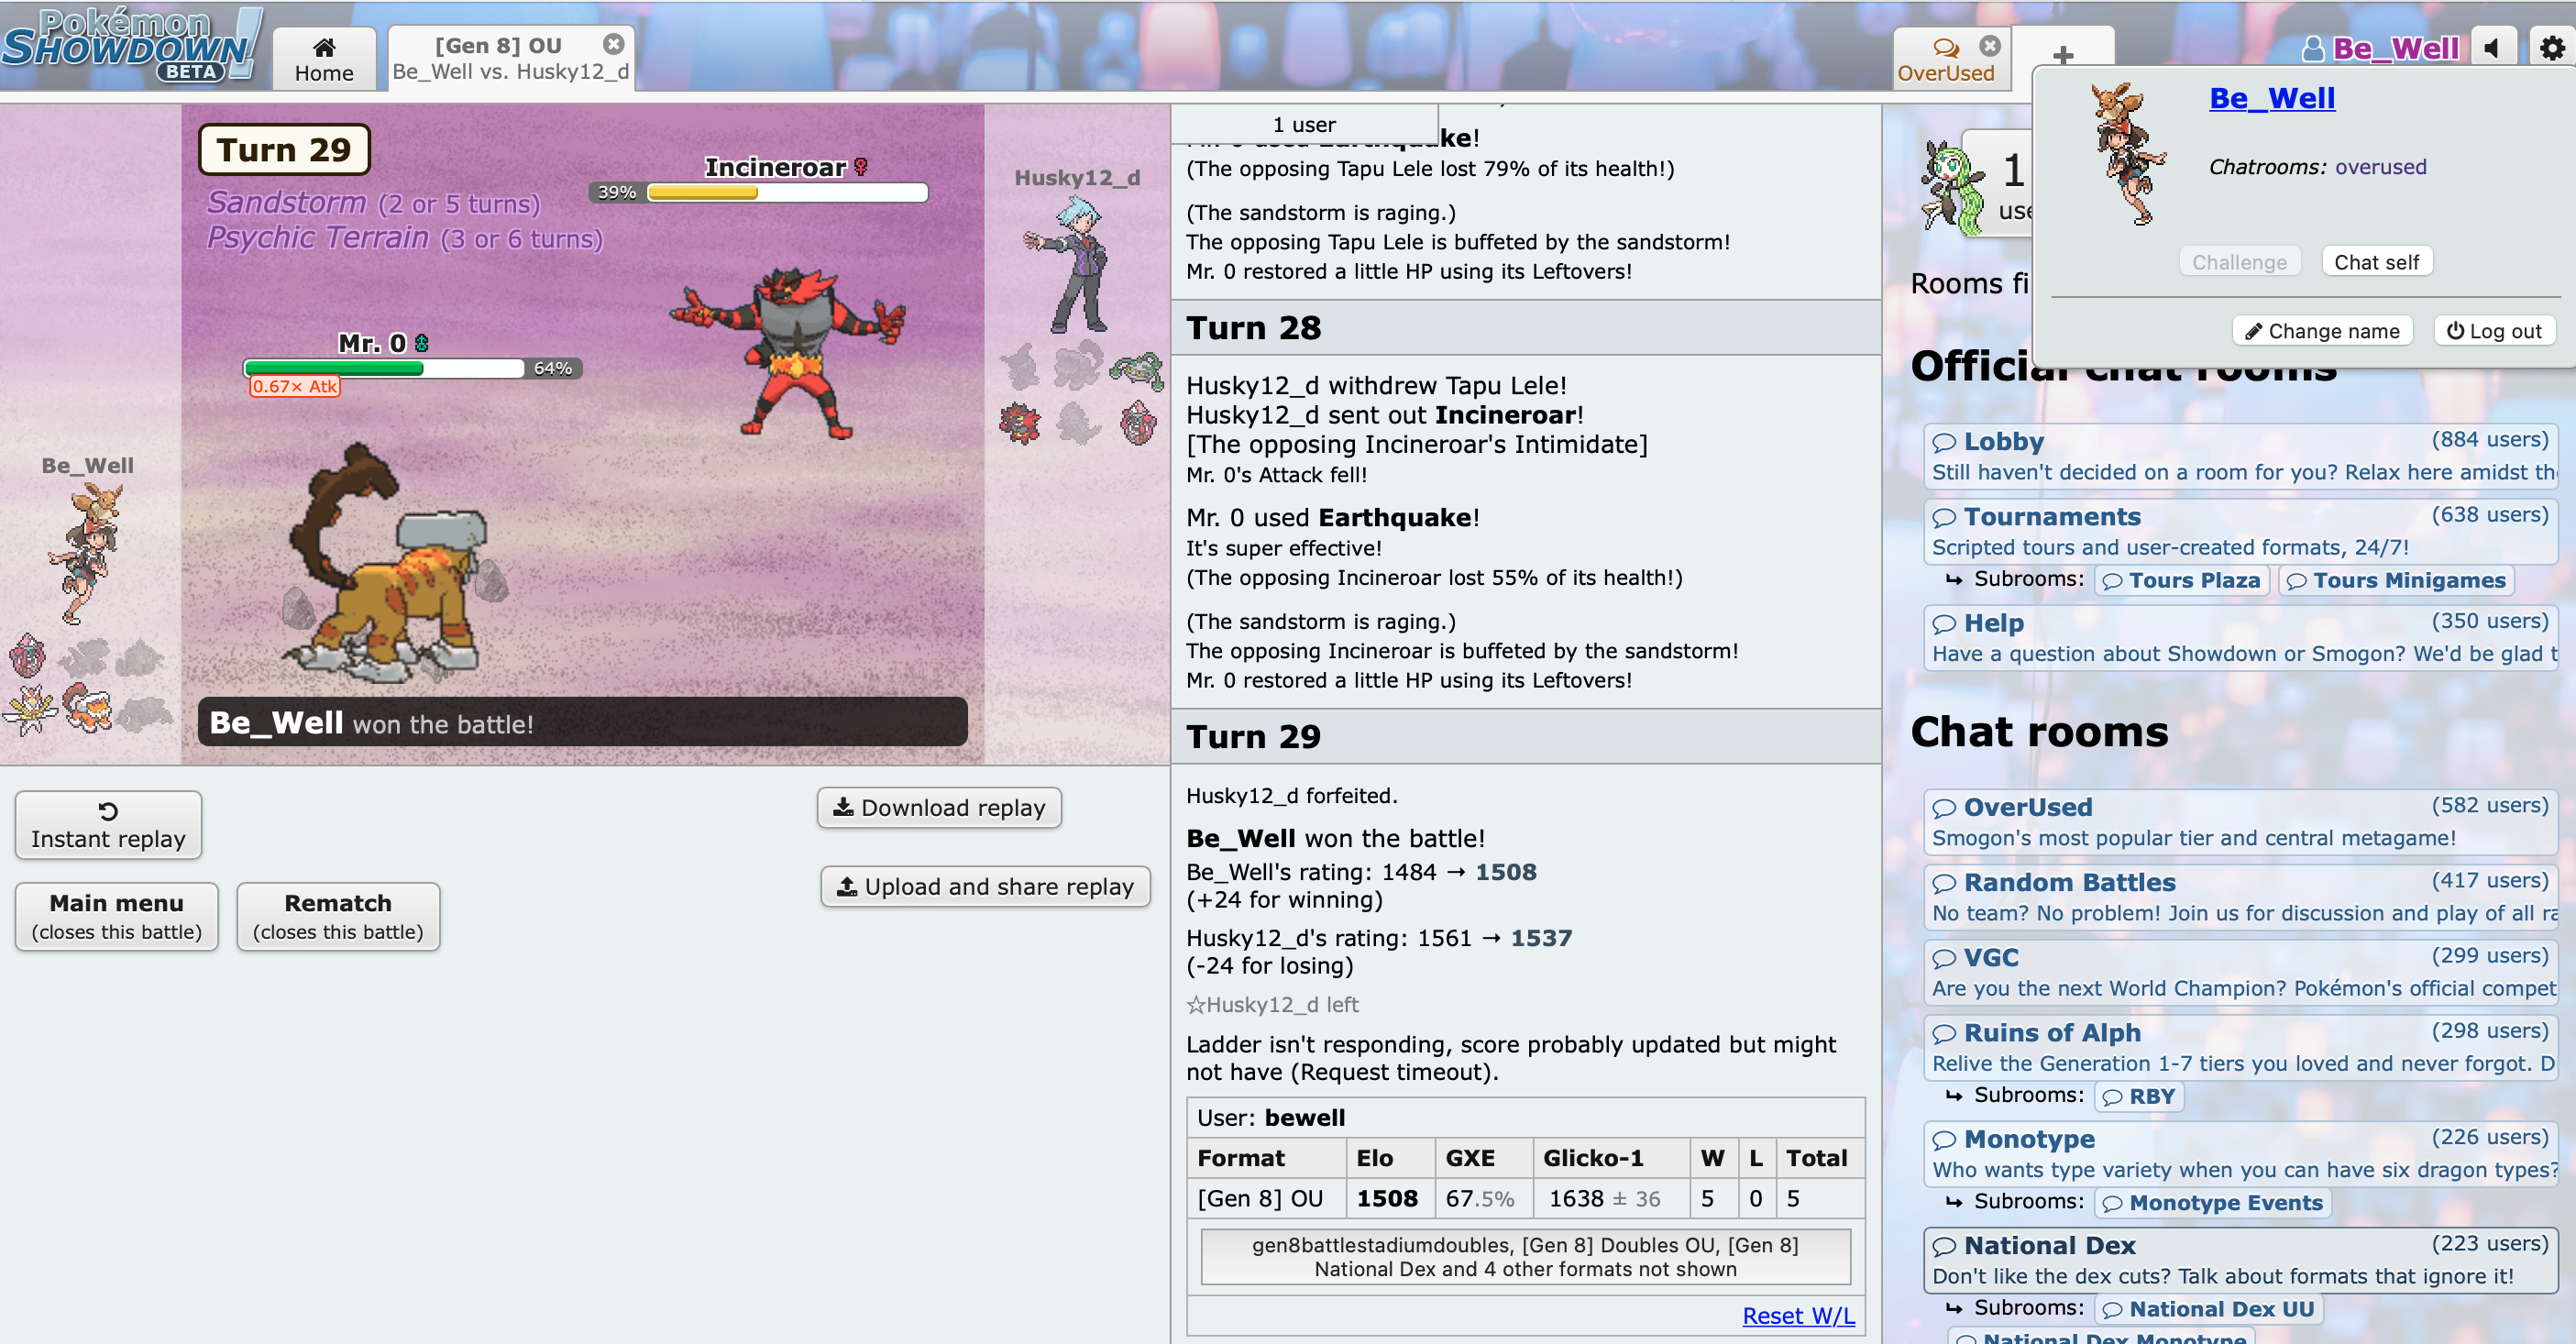Join the Lobby chat room

[x=2240, y=456]
